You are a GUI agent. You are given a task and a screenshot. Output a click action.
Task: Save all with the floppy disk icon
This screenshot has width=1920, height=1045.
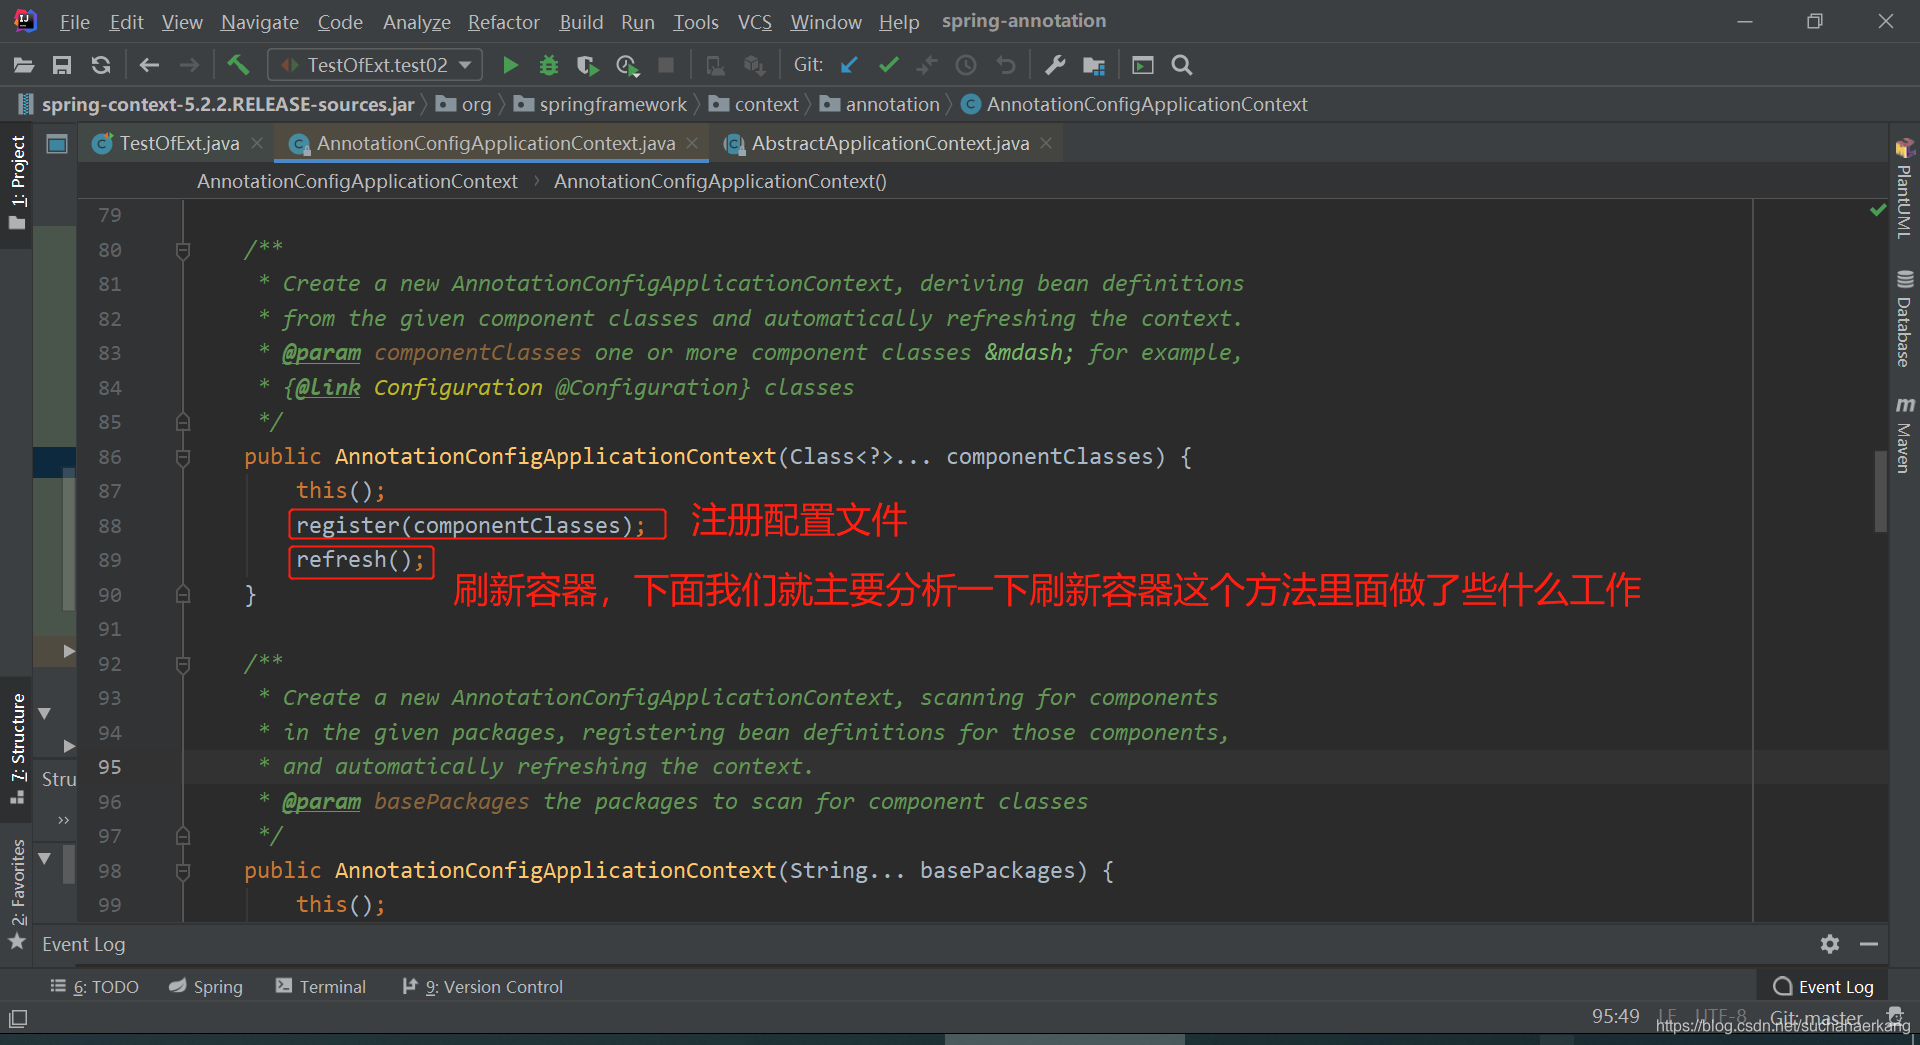pos(62,65)
